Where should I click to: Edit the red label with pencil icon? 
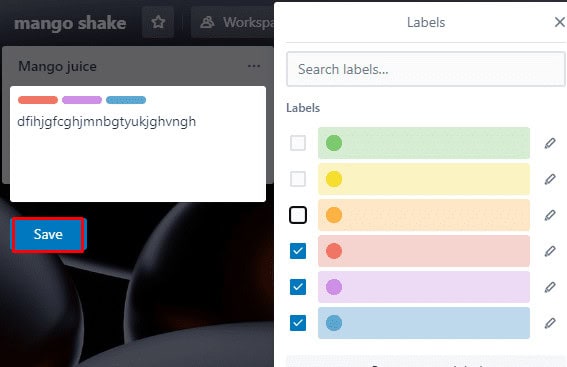550,251
